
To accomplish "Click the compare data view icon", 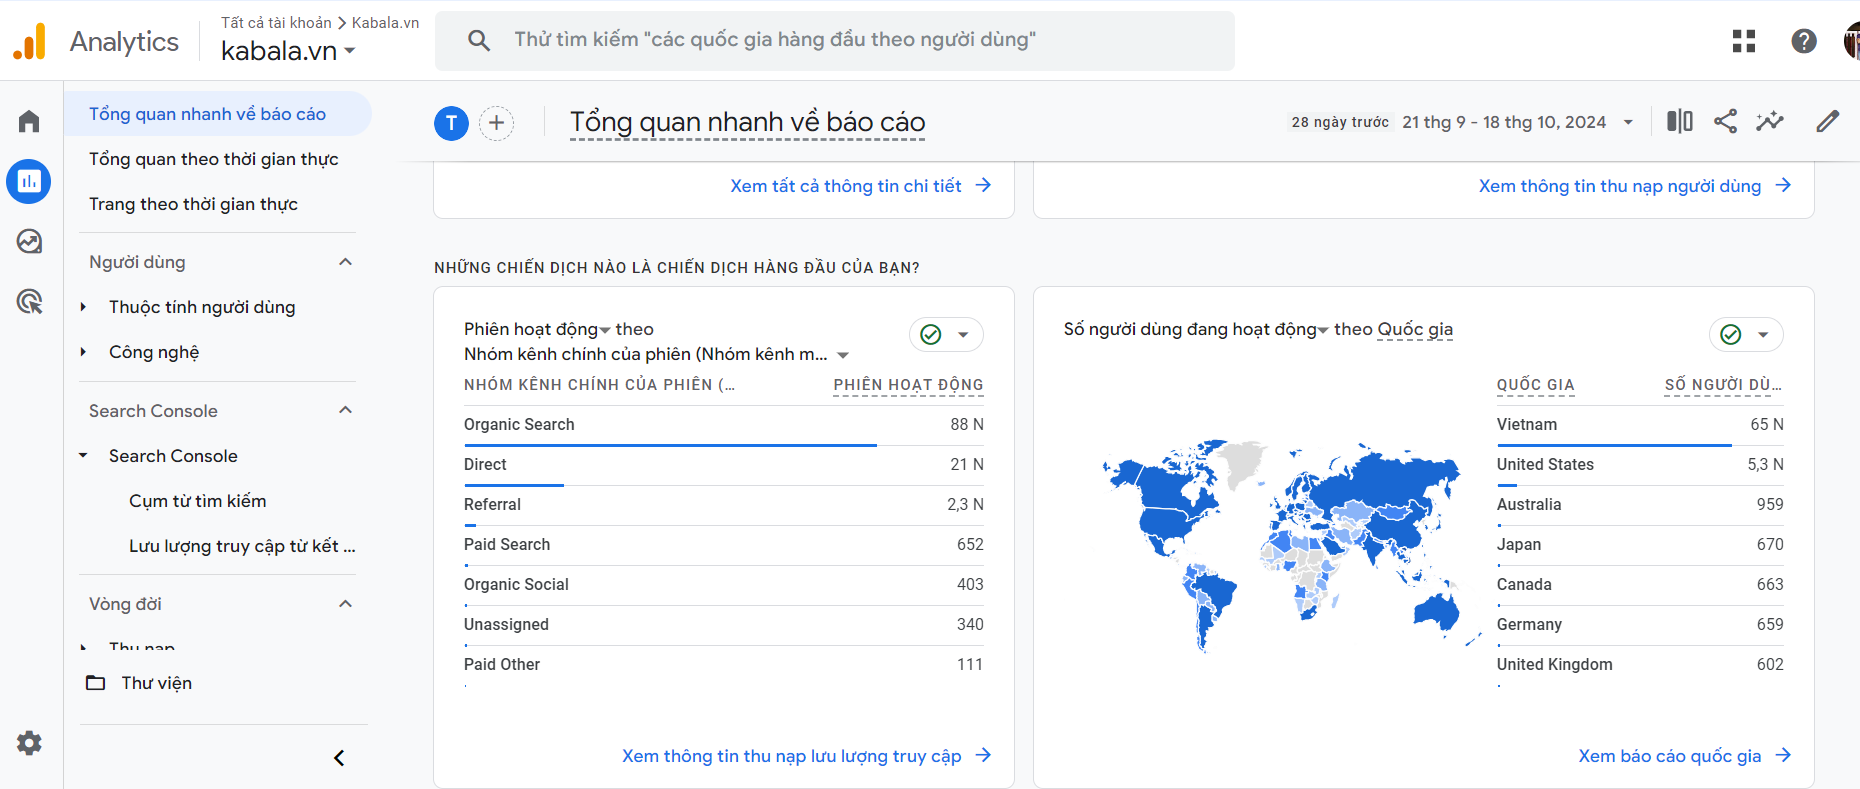I will coord(1680,122).
